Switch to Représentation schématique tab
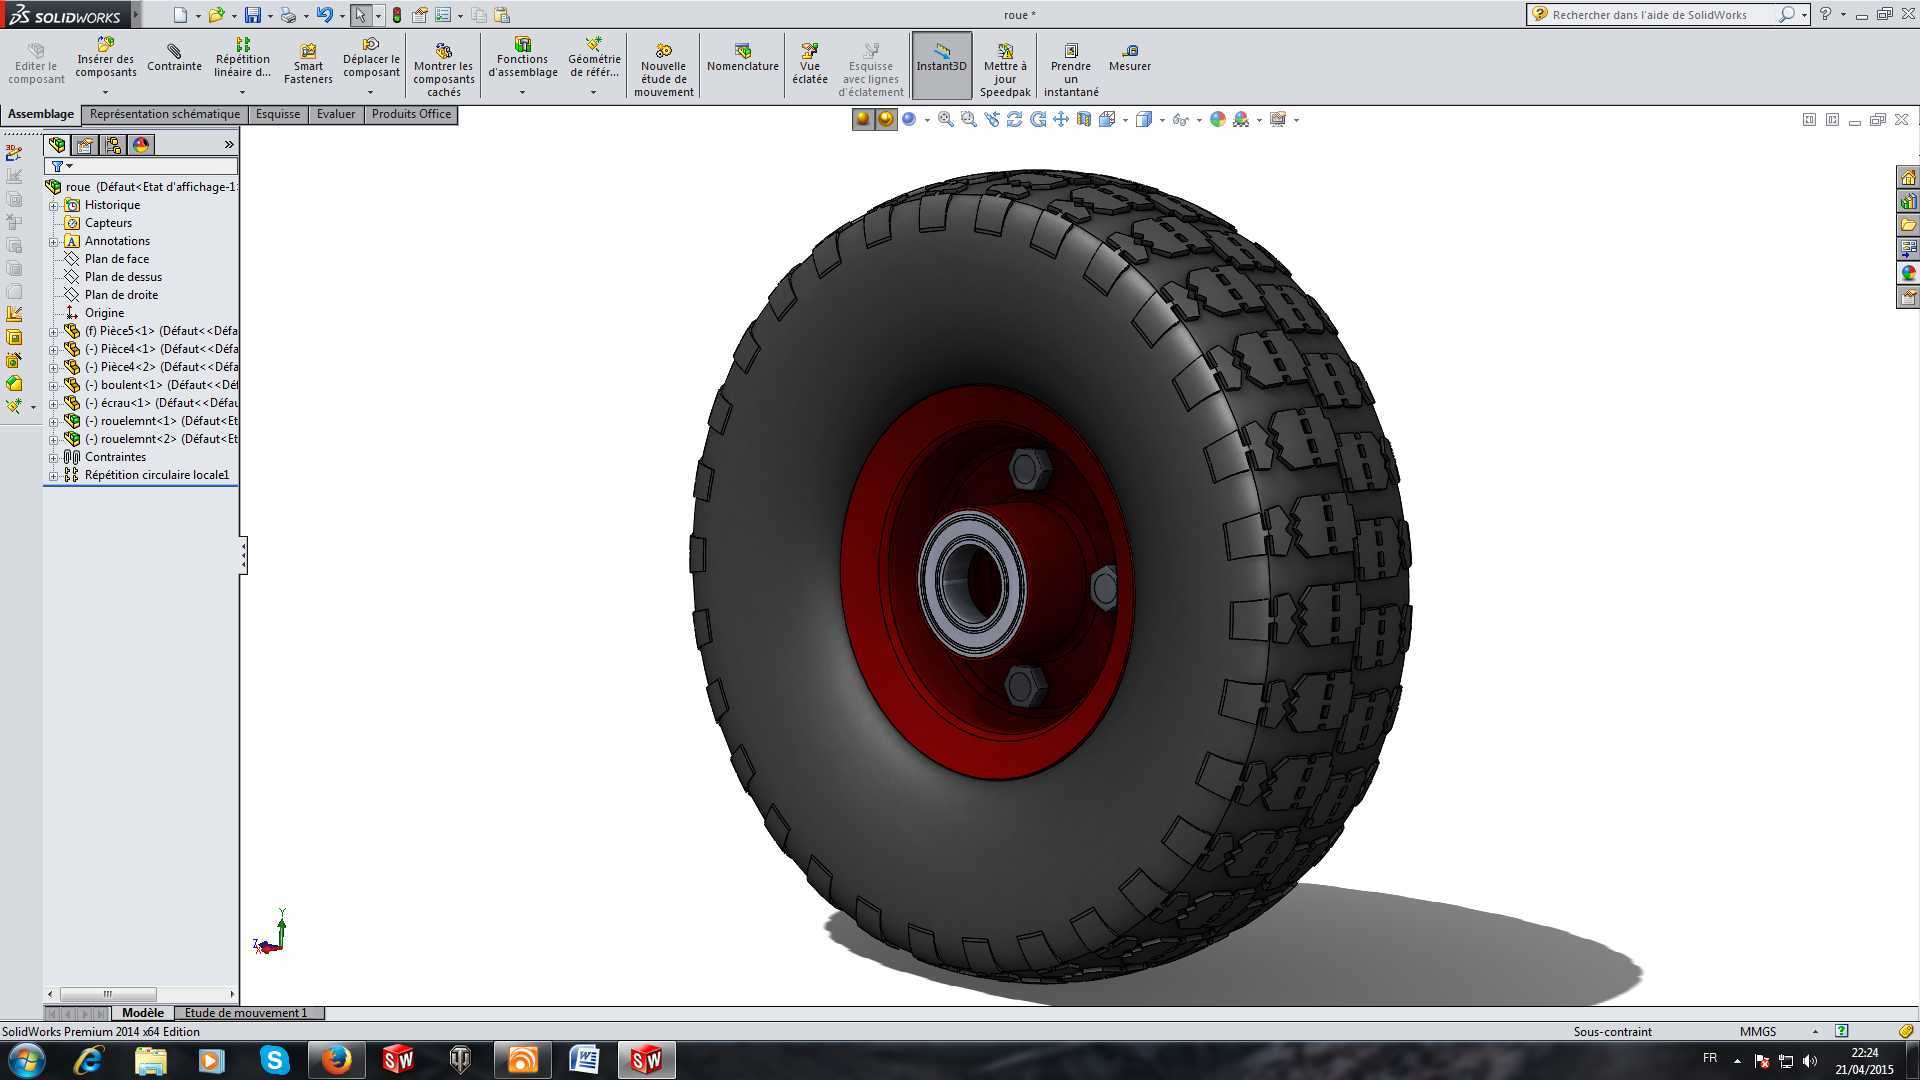The image size is (1920, 1080). (165, 114)
